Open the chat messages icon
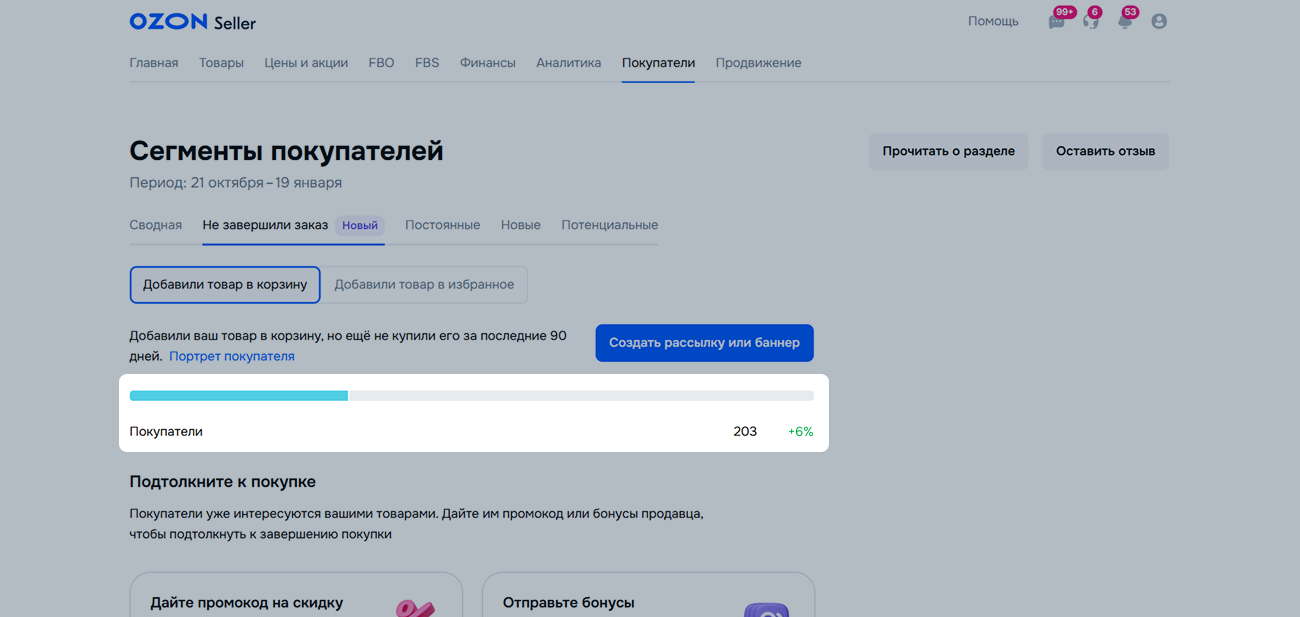This screenshot has height=617, width=1300. [1056, 22]
